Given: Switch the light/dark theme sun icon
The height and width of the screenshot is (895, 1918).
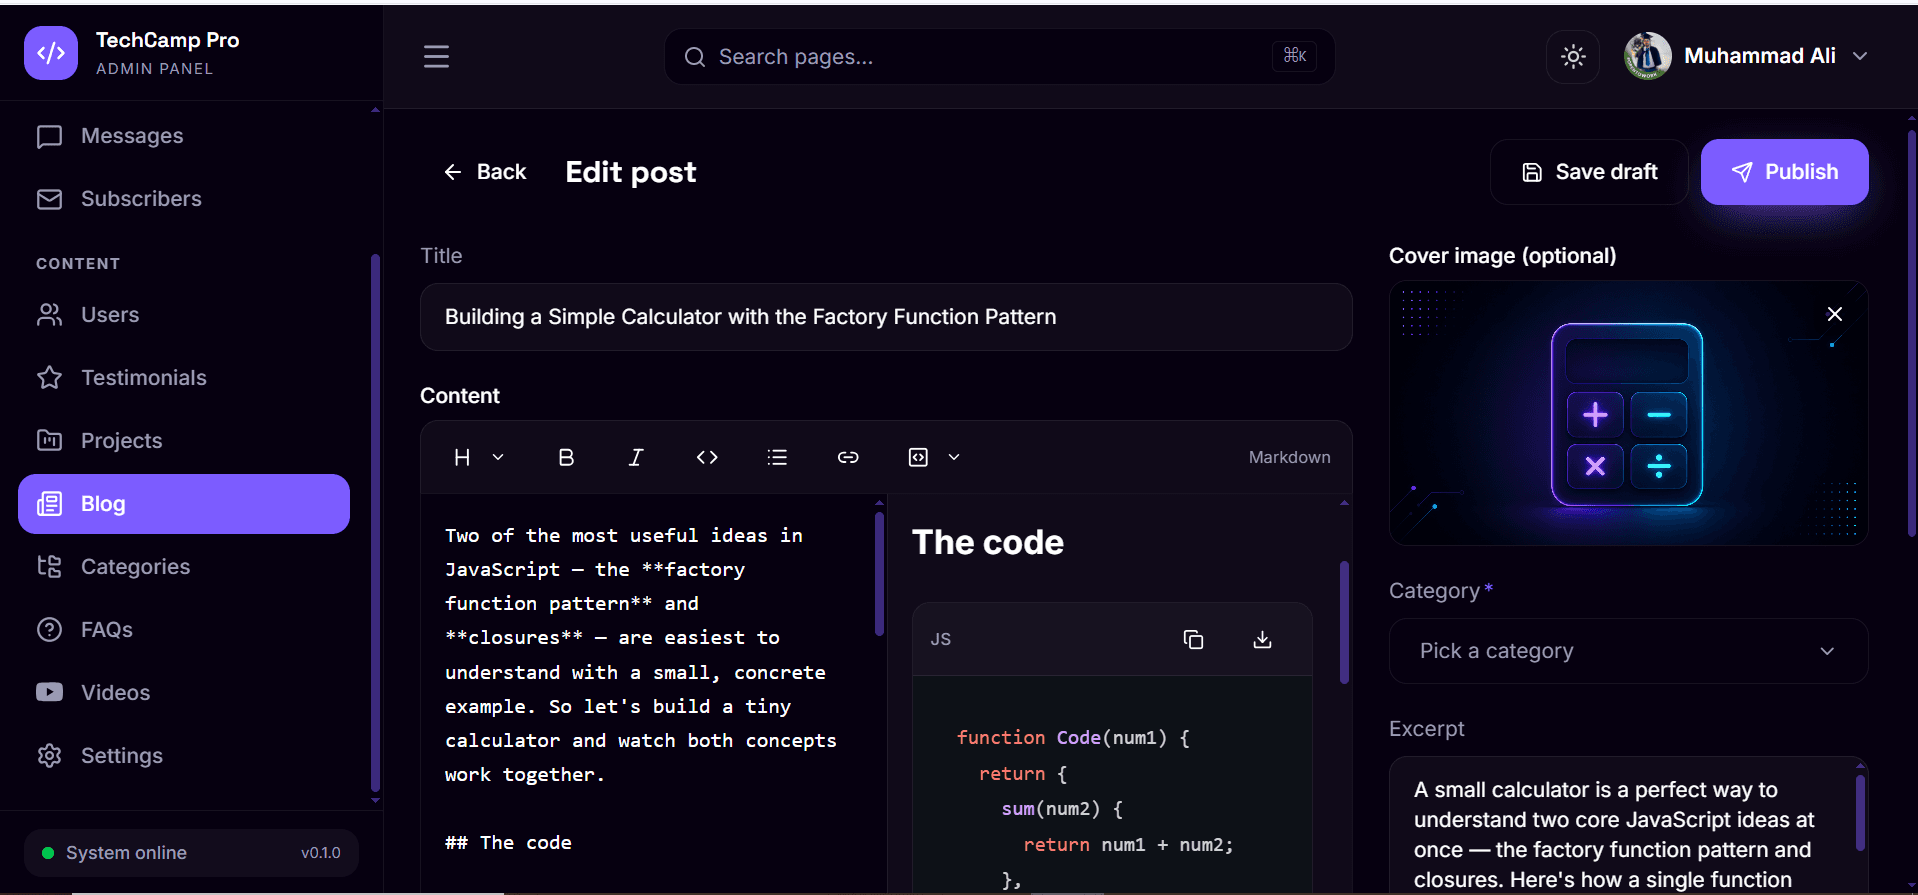Looking at the screenshot, I should point(1573,56).
